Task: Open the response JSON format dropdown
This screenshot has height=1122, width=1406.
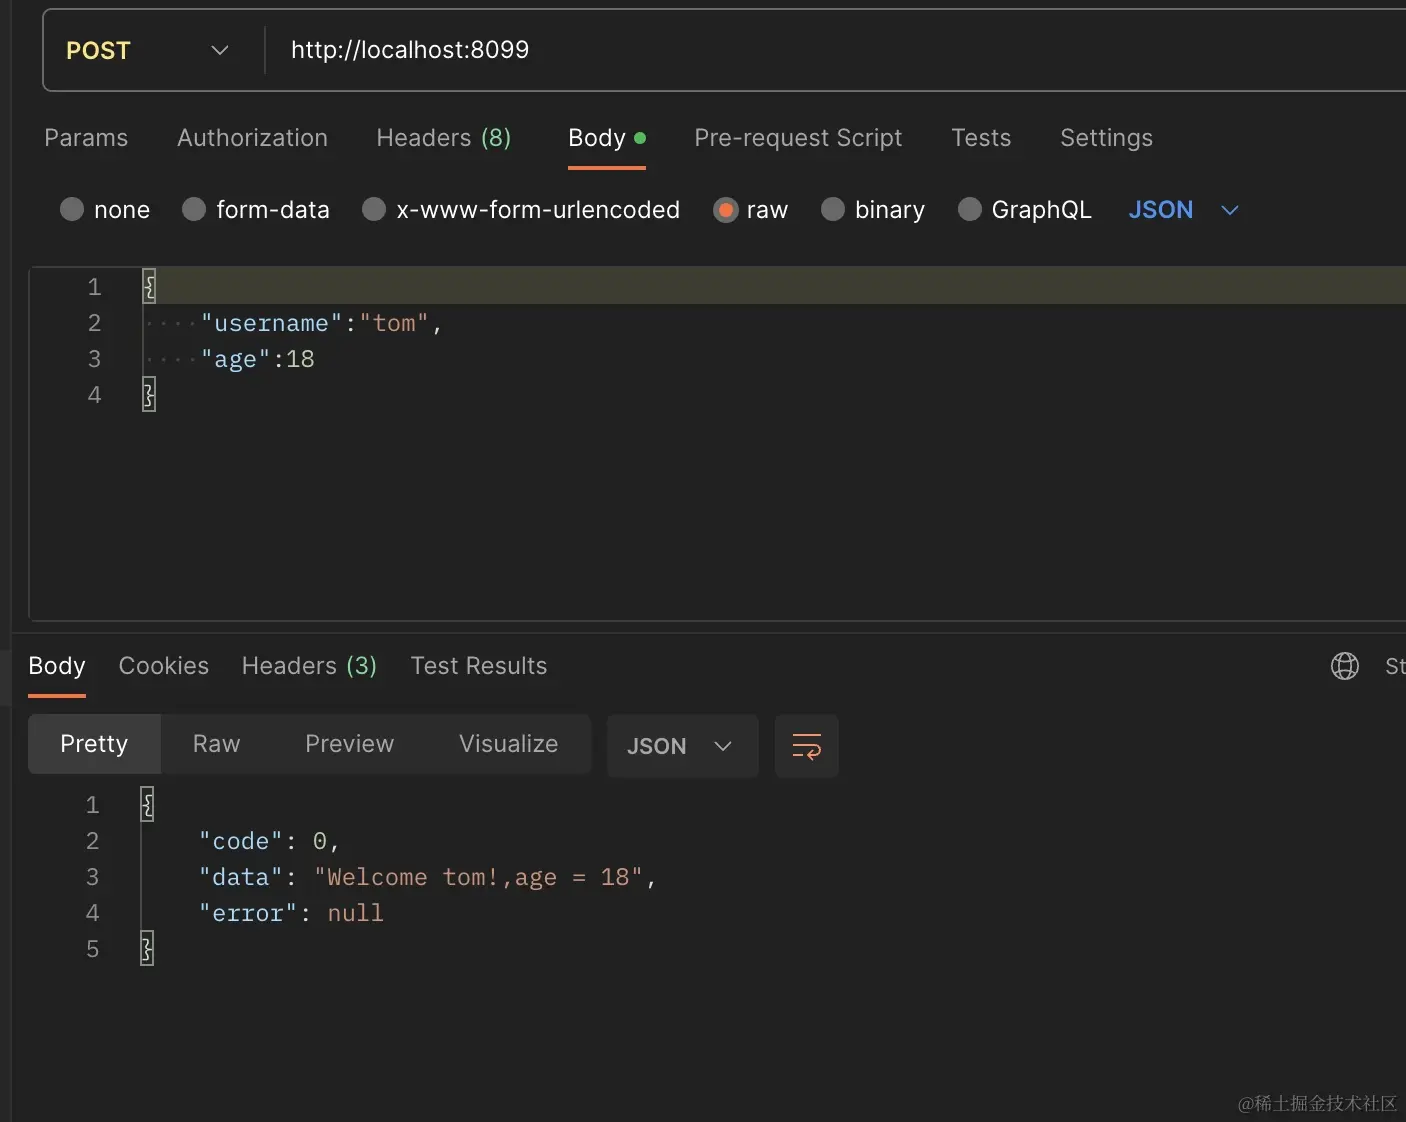Action: pos(681,746)
